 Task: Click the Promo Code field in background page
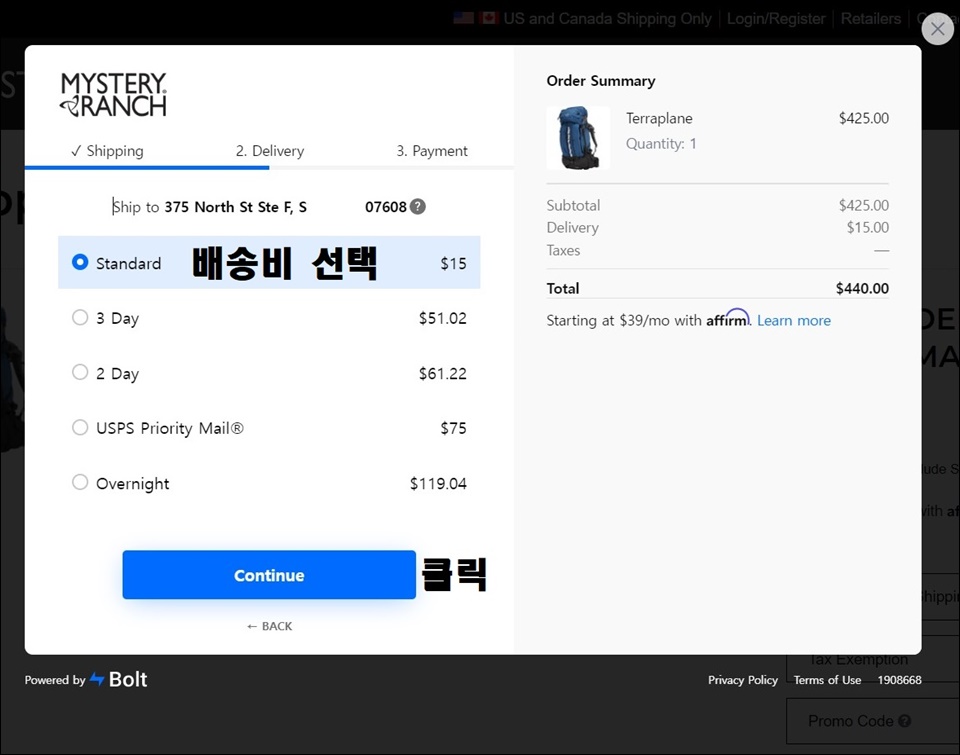click(872, 721)
